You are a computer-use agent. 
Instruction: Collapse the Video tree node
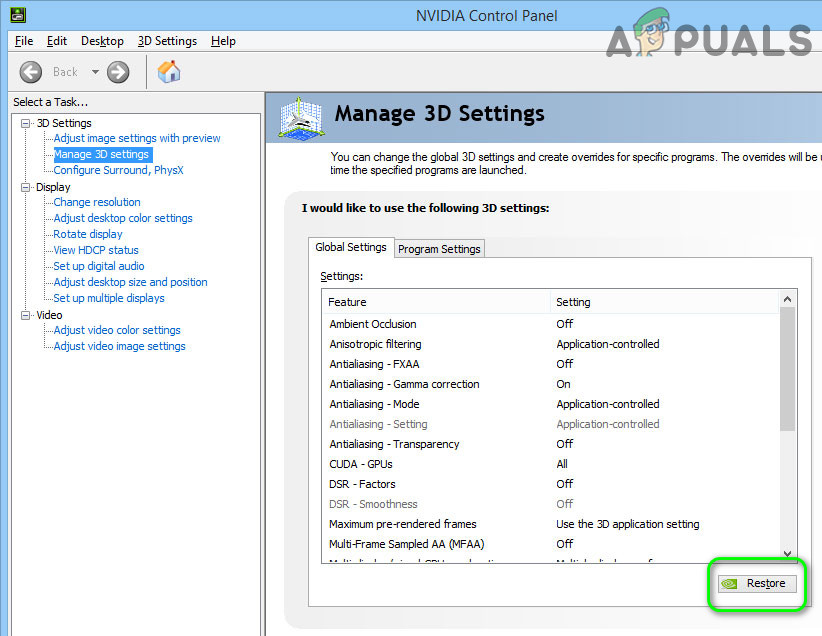click(25, 315)
